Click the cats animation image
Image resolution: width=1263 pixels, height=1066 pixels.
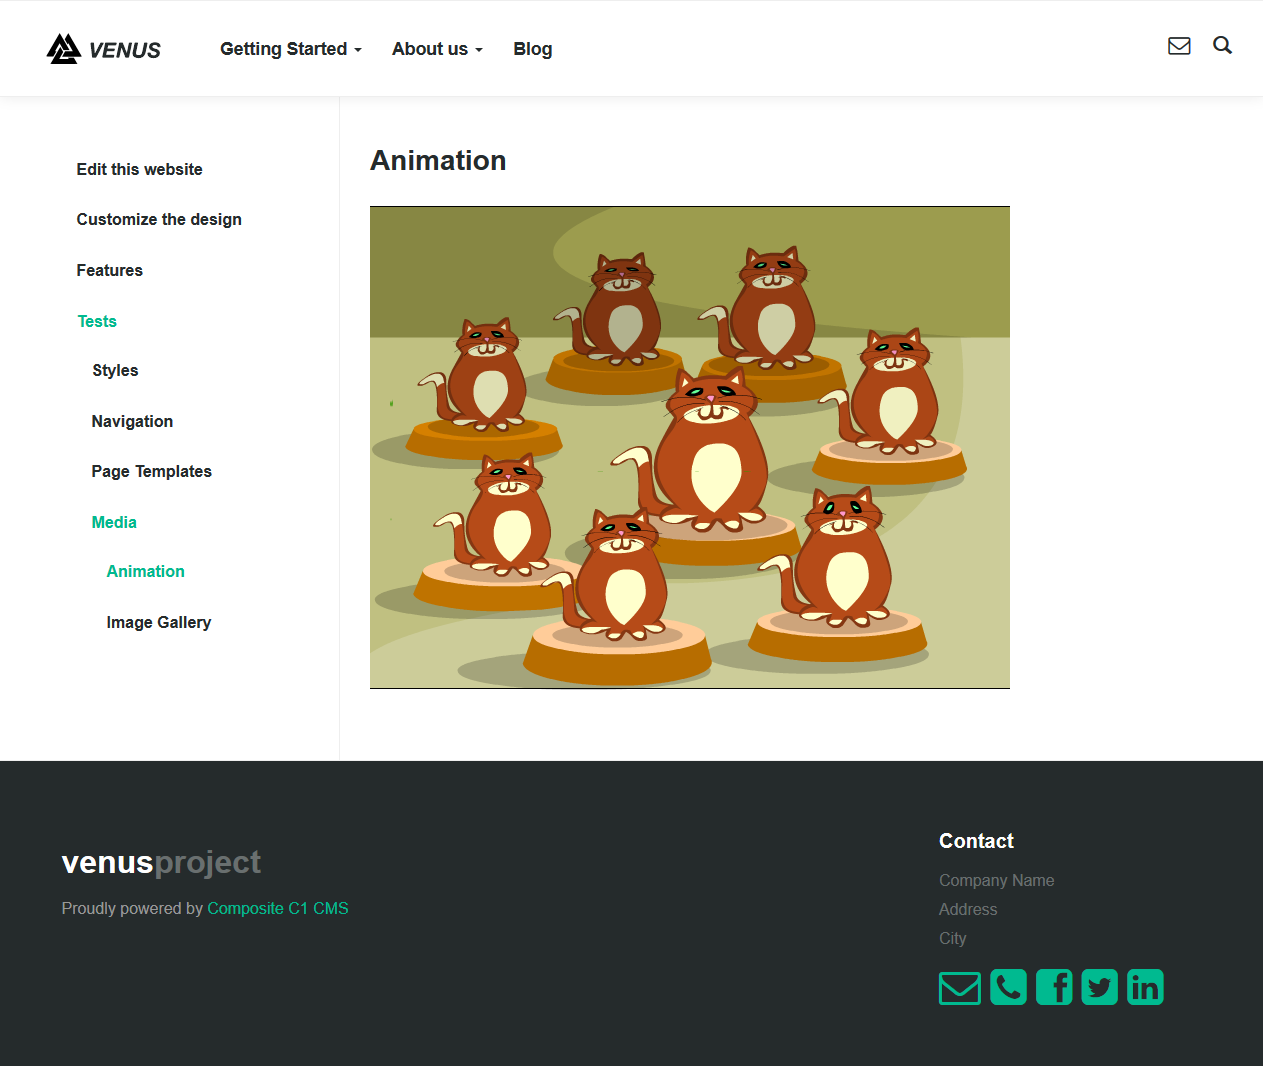point(689,447)
